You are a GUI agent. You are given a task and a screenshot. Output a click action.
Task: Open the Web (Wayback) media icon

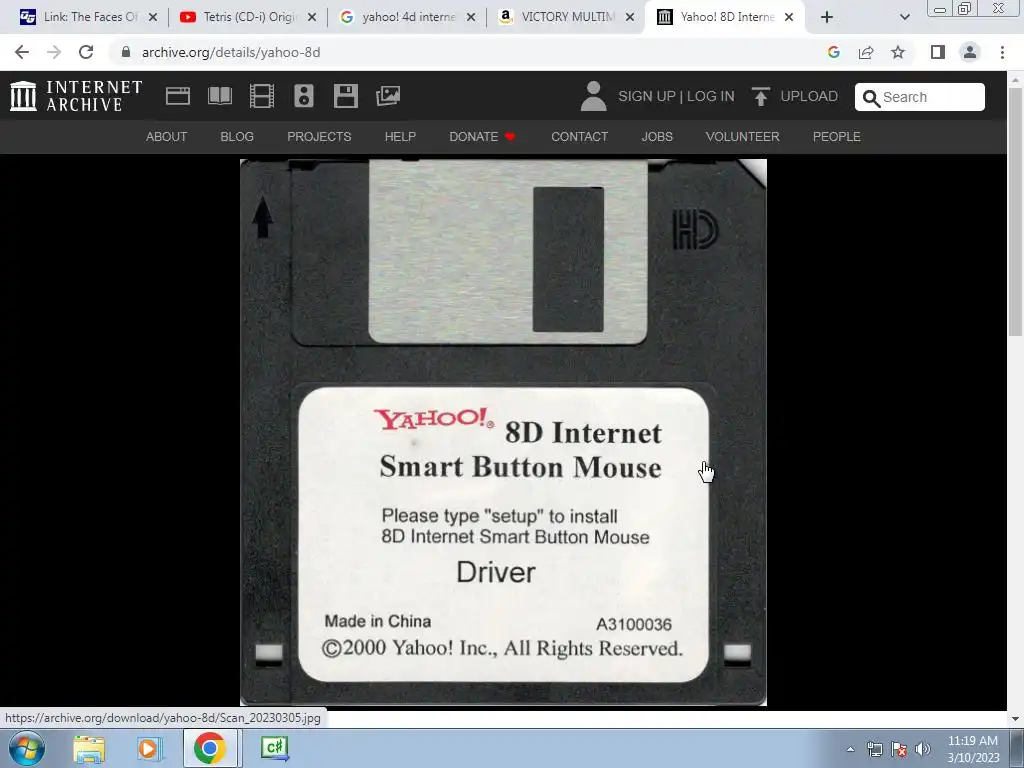(x=178, y=96)
